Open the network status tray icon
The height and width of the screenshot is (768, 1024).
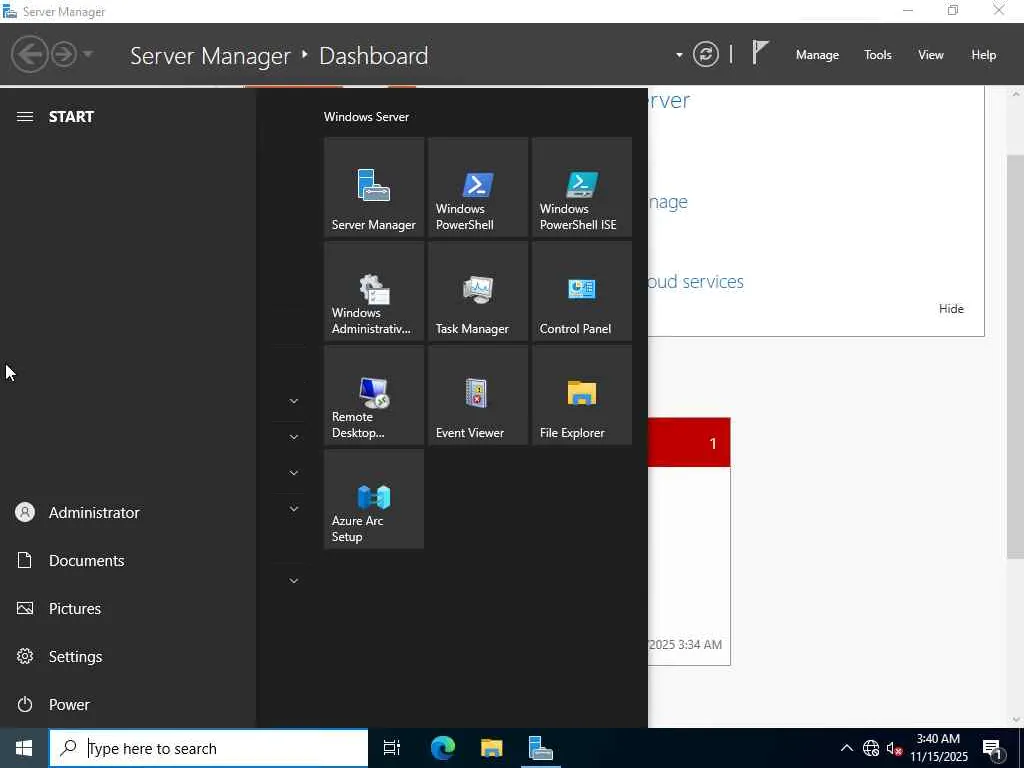pos(871,748)
